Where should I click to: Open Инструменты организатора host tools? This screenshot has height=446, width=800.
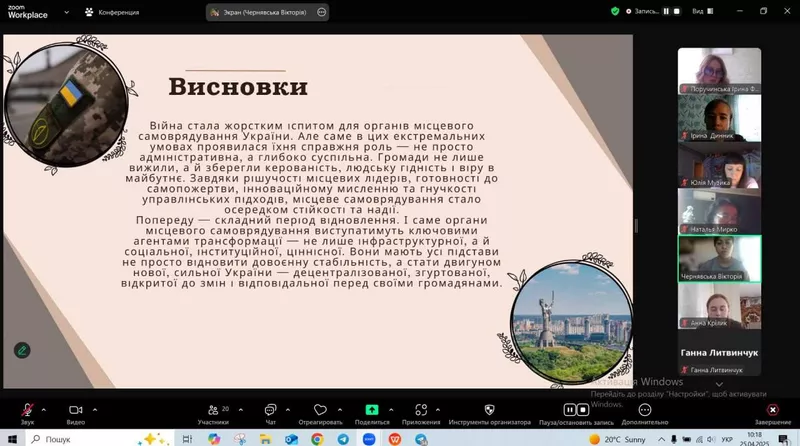[489, 413]
